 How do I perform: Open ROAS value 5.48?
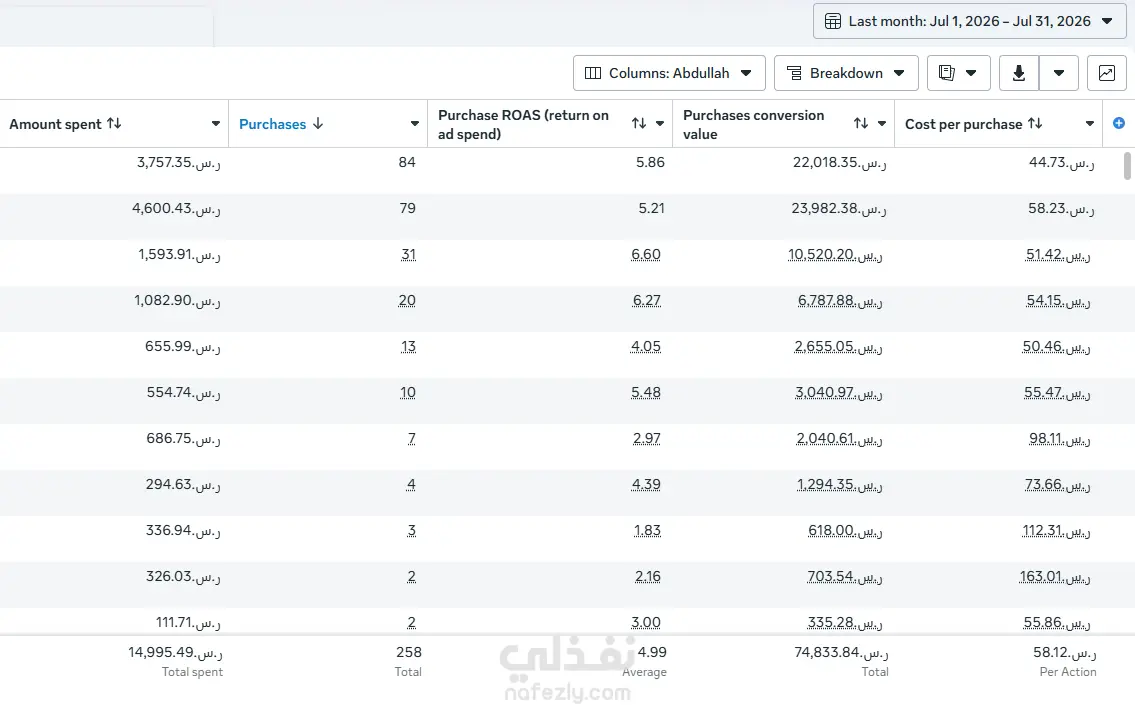(646, 392)
